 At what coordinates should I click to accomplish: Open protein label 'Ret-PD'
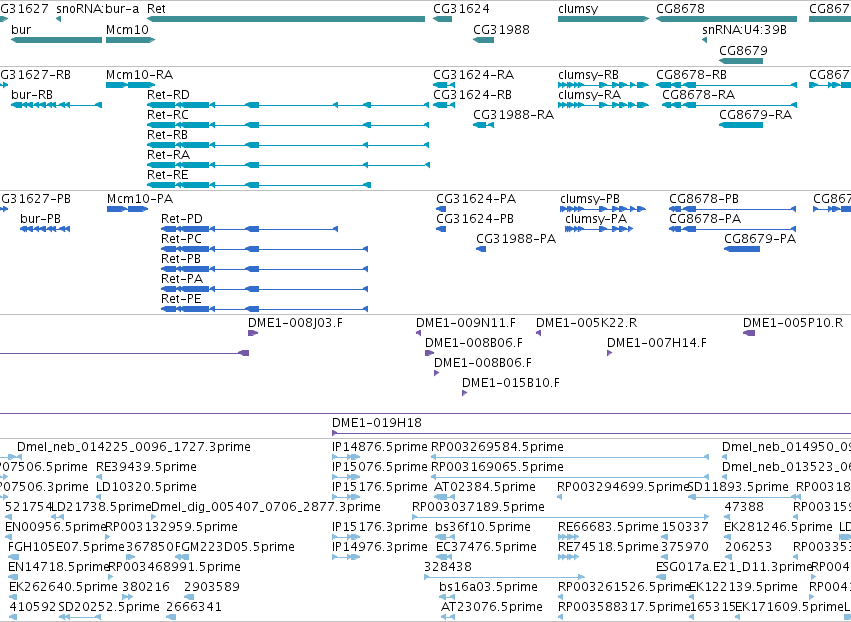(x=182, y=219)
